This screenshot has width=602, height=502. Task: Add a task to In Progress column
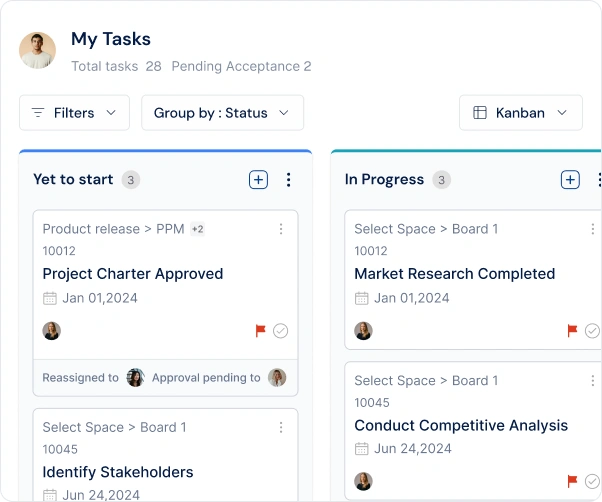tap(570, 180)
